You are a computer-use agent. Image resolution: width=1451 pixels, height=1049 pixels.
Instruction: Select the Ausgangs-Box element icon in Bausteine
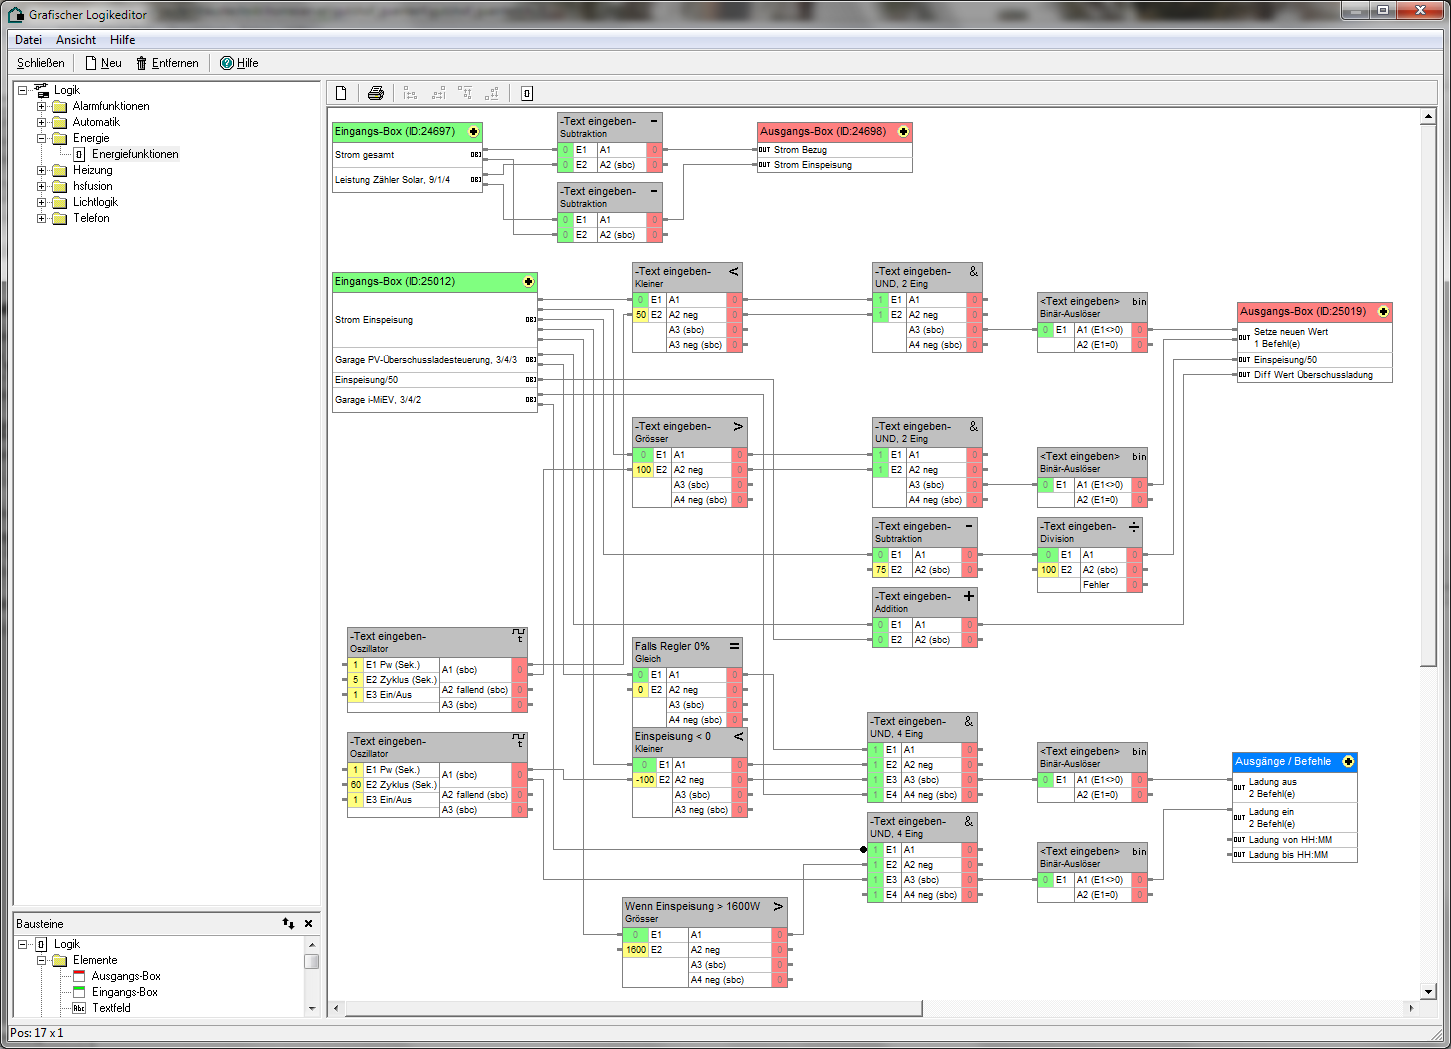79,976
